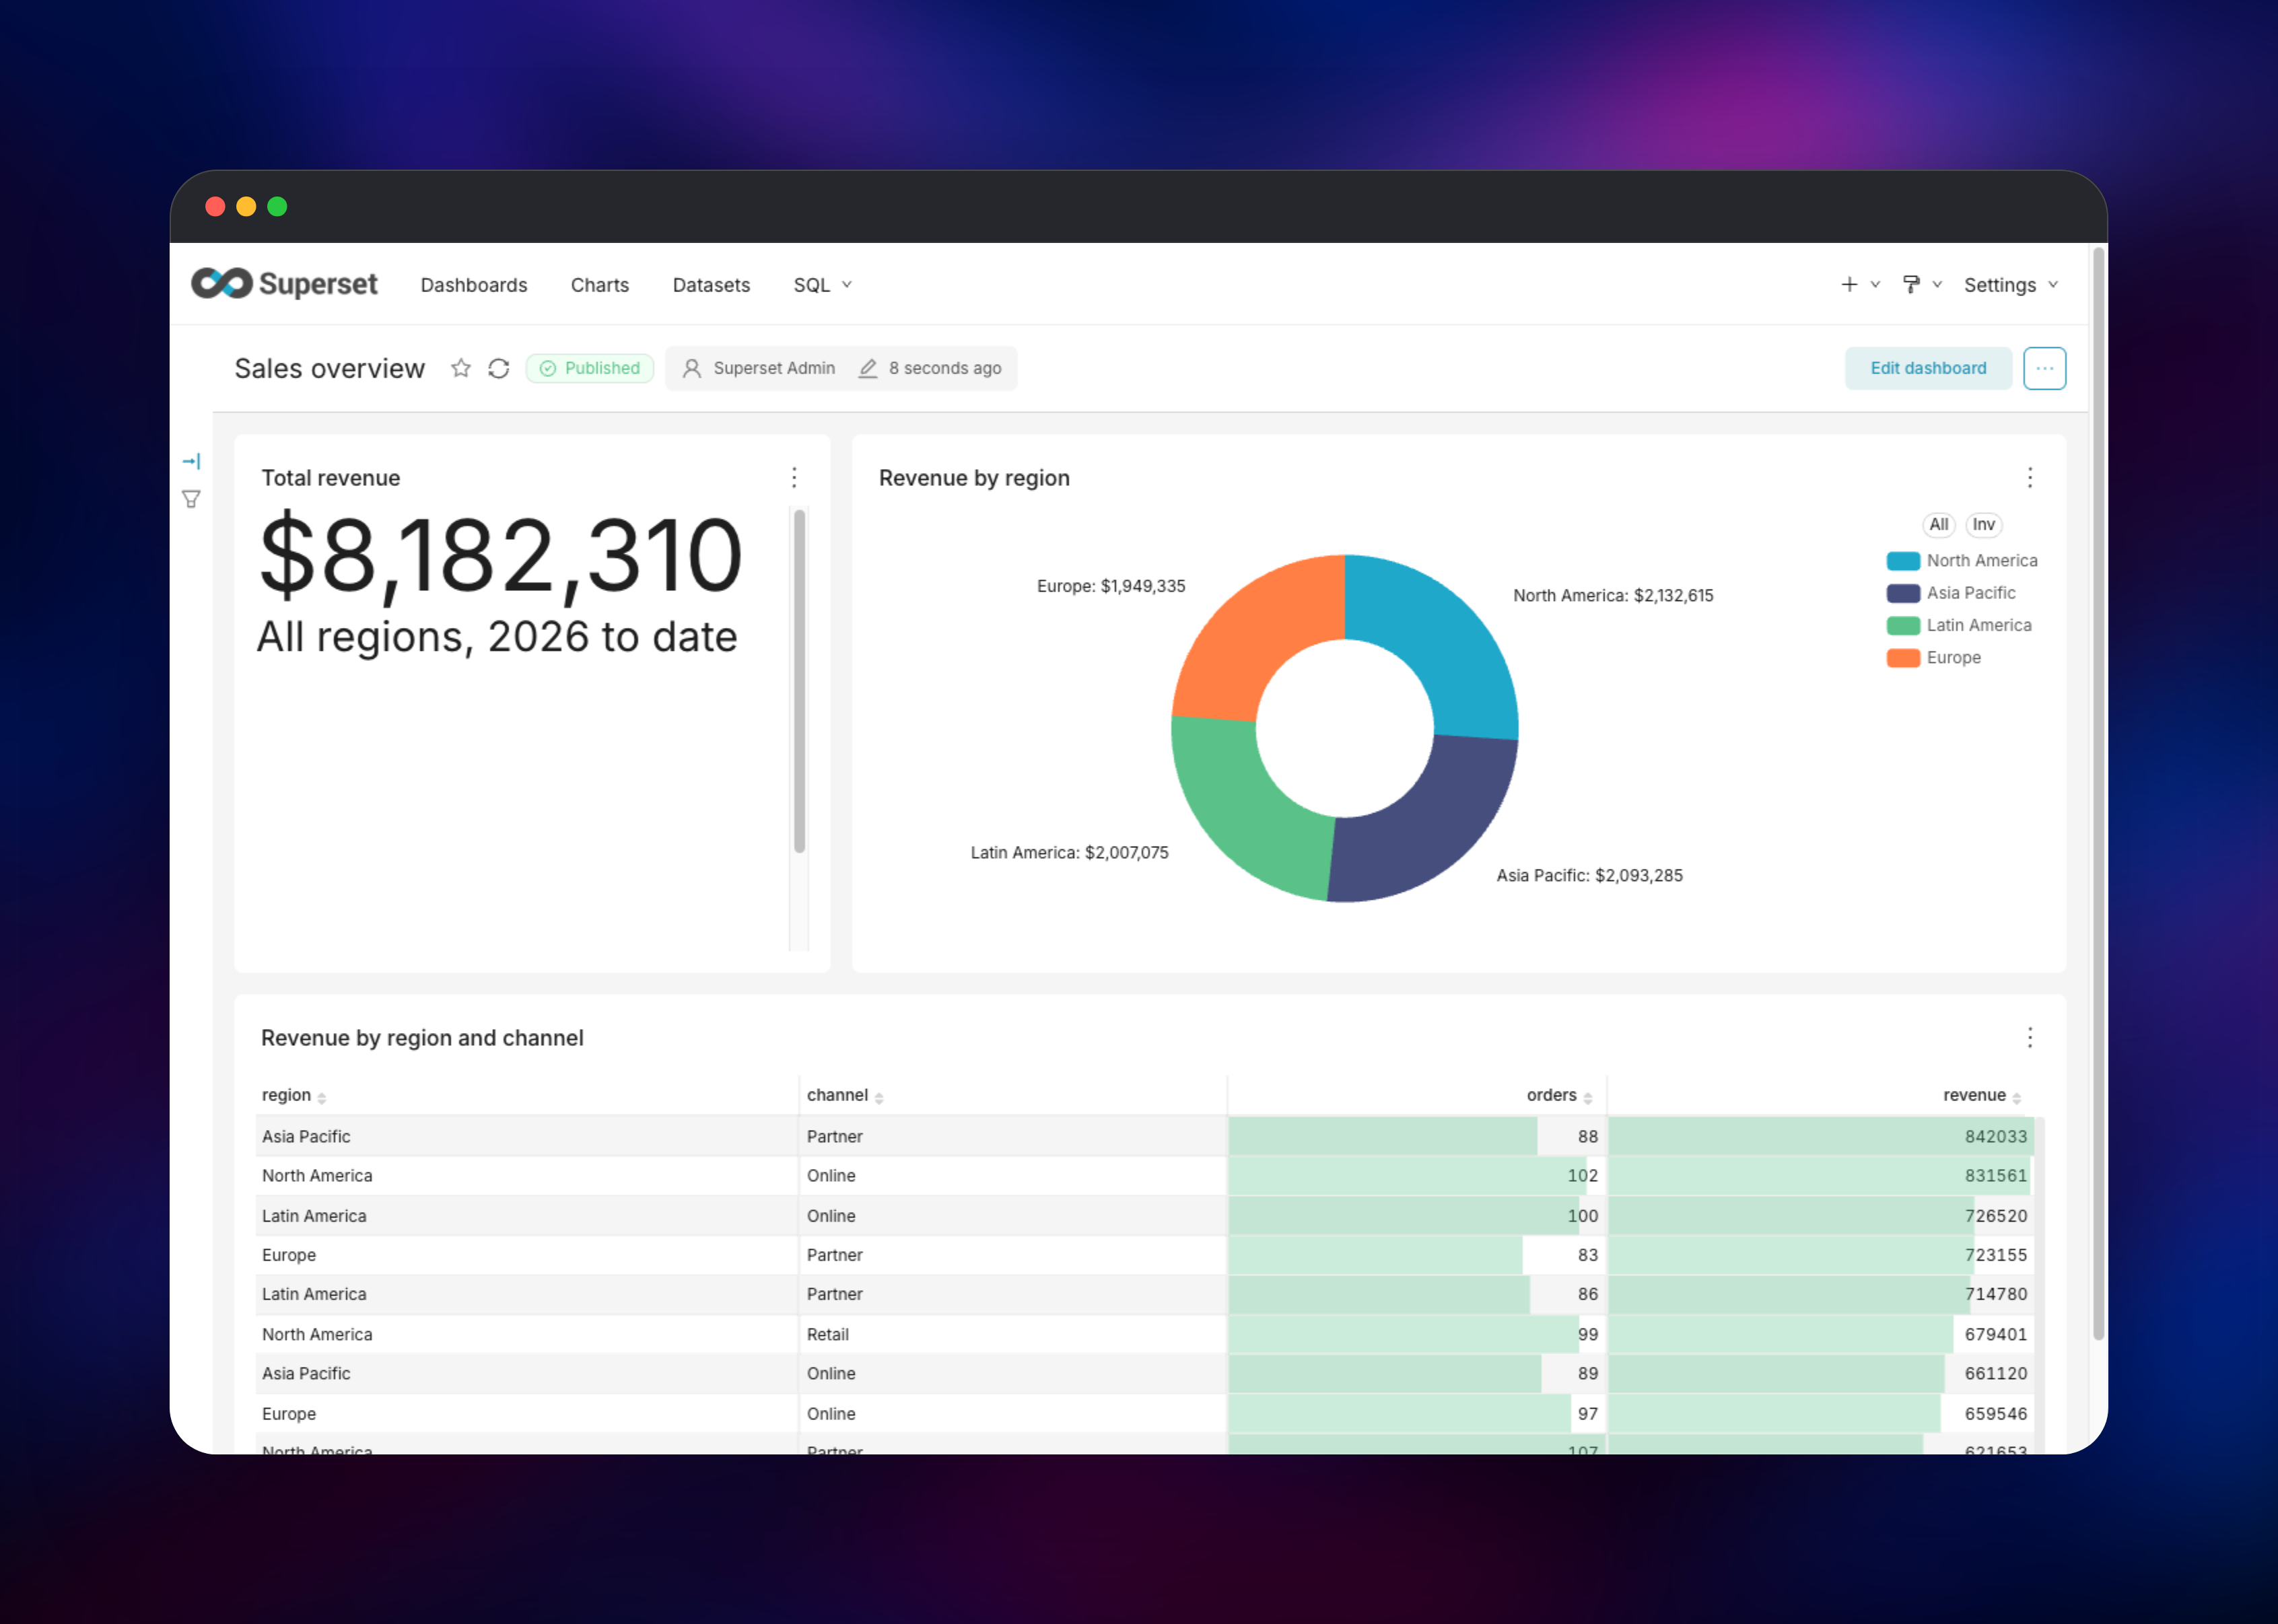
Task: Click the '8 seconds ago' modified text
Action: tap(945, 368)
